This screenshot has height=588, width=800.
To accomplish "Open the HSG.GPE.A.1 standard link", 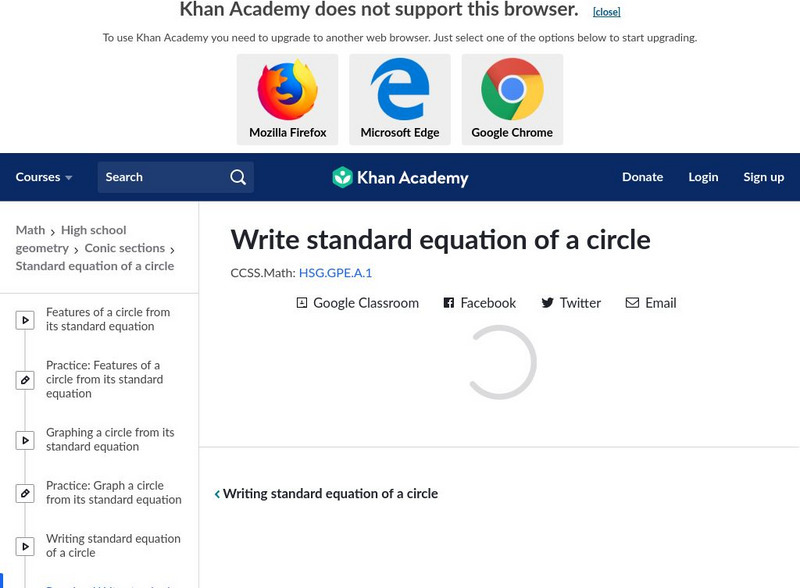I will pos(335,272).
